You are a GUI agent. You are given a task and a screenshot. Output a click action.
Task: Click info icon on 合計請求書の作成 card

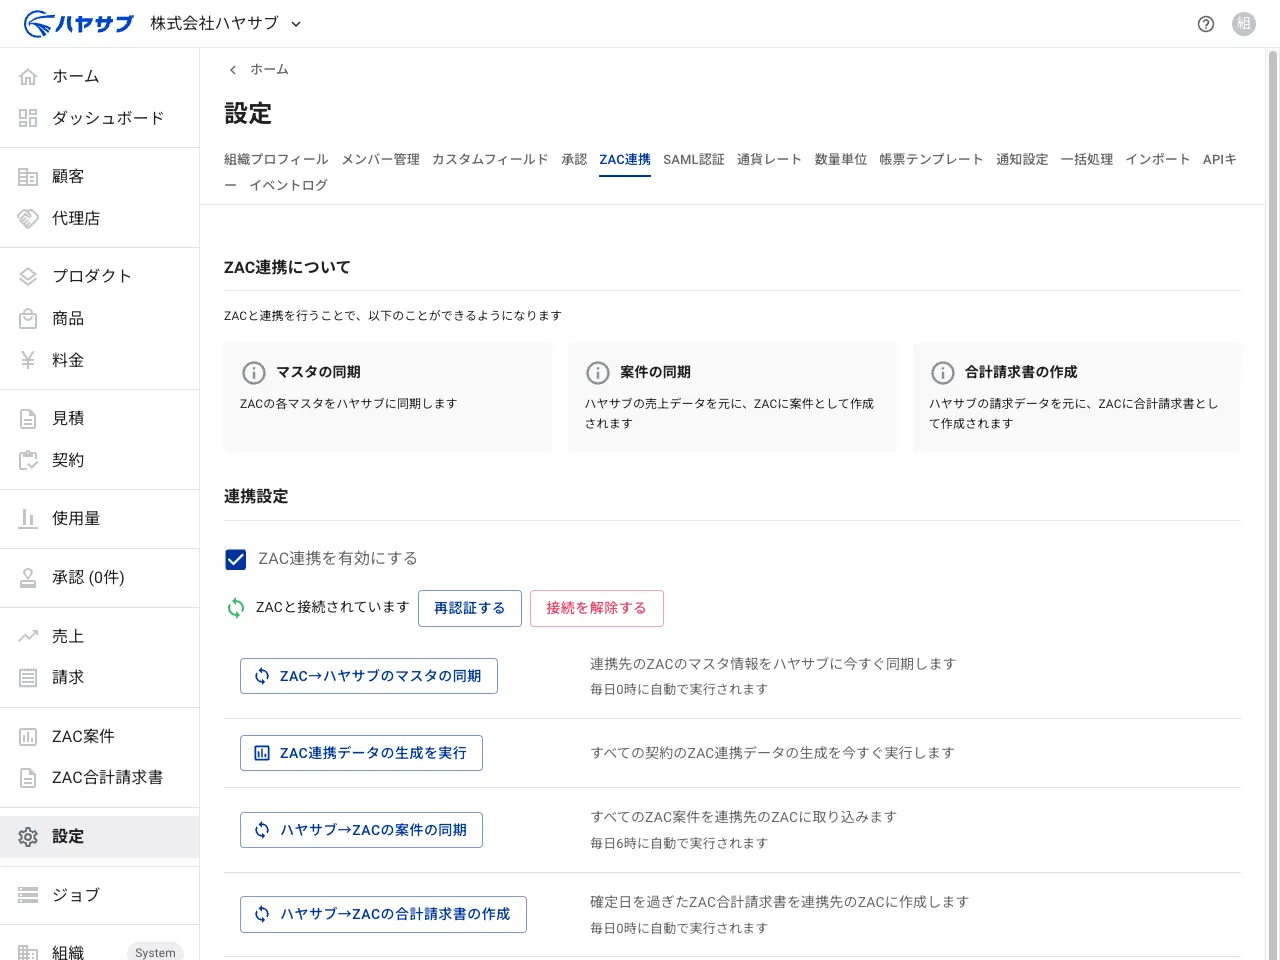coord(943,372)
